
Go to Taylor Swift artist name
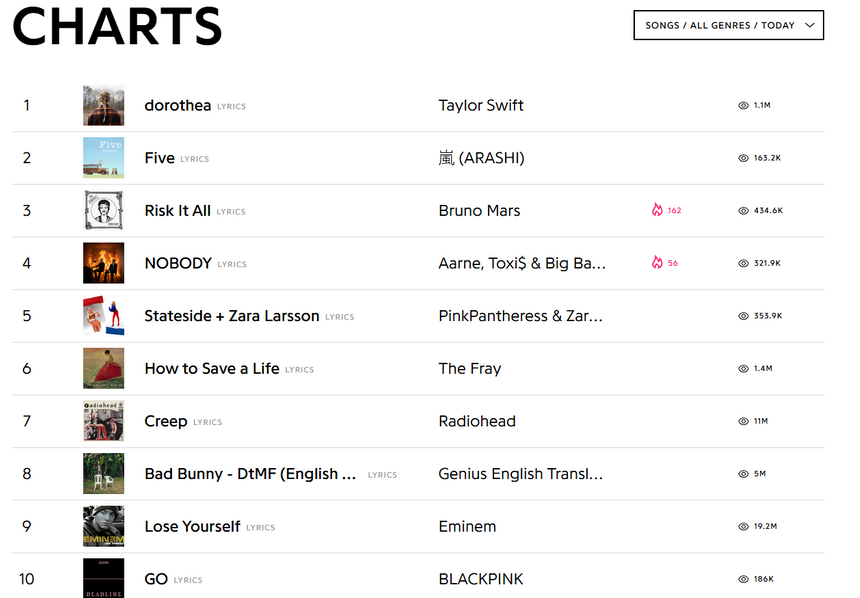pos(481,106)
